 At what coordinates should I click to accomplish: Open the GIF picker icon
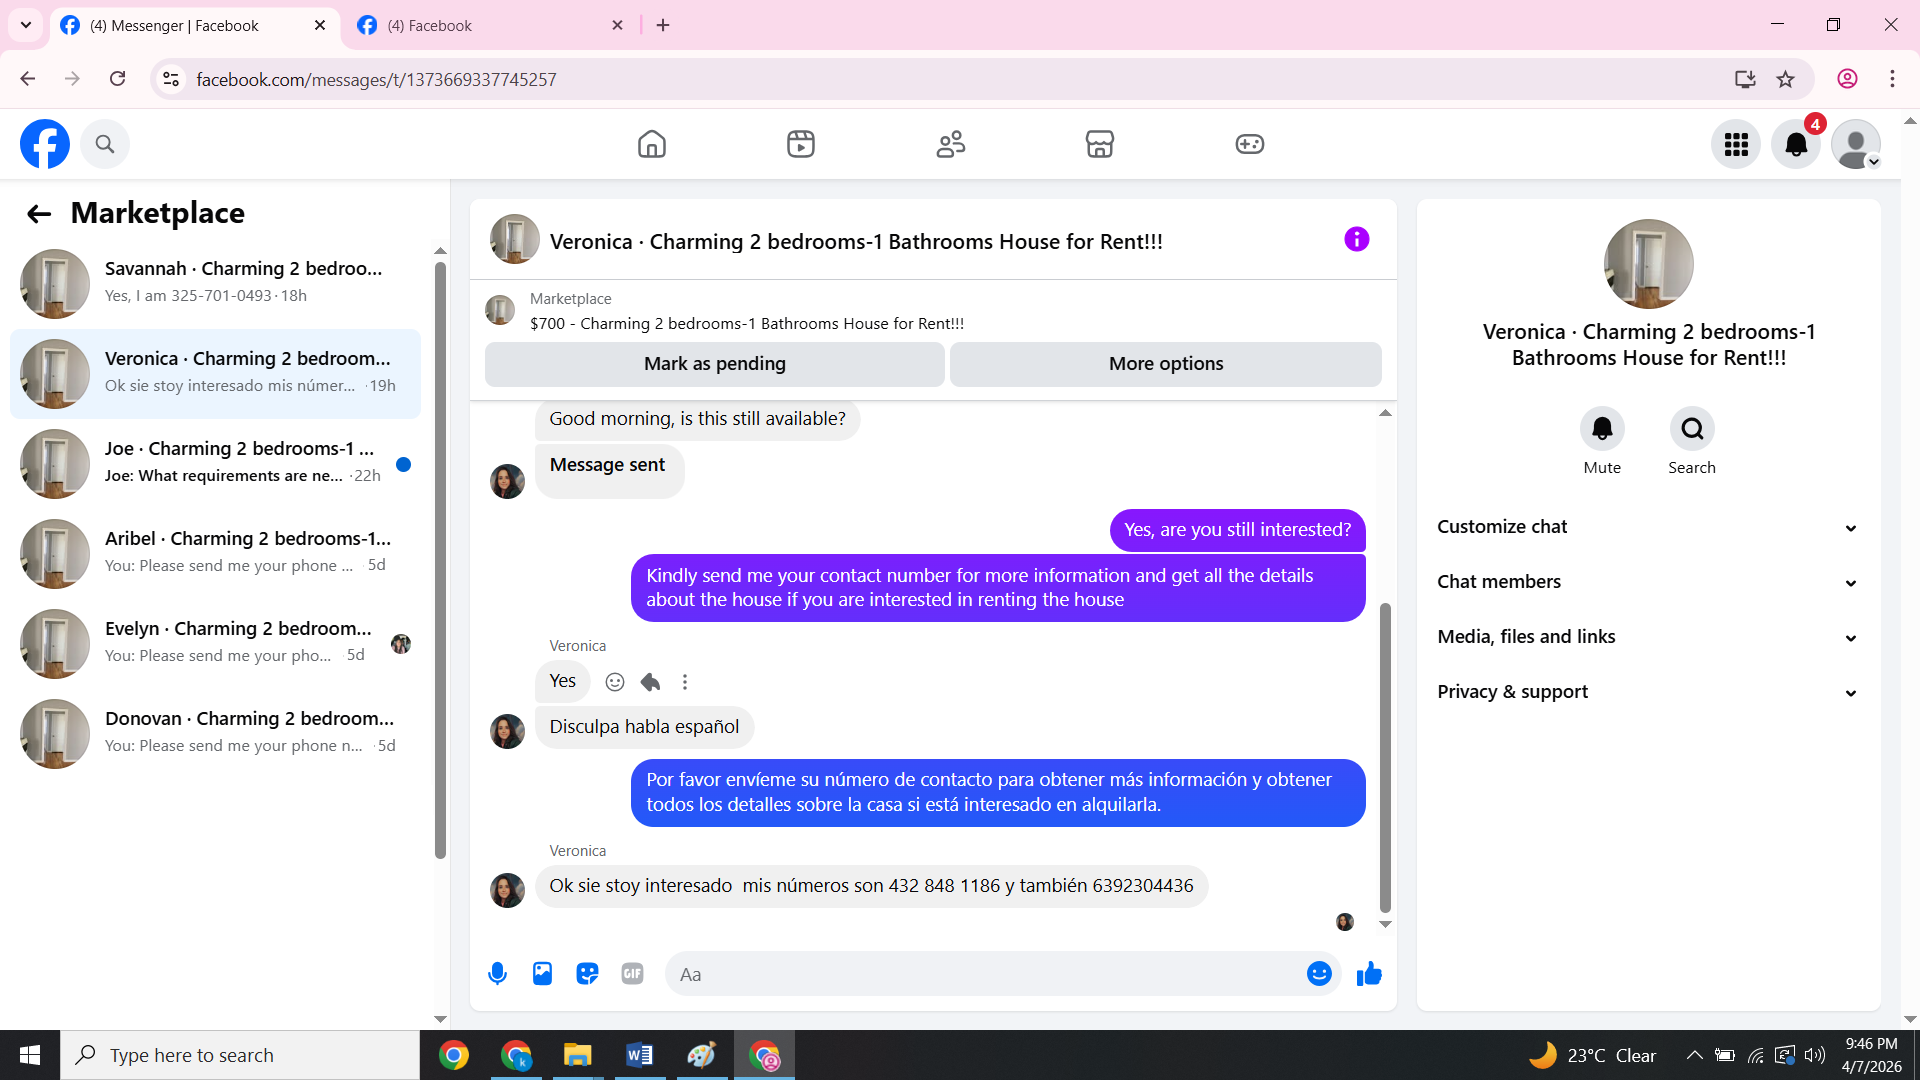[x=632, y=974]
